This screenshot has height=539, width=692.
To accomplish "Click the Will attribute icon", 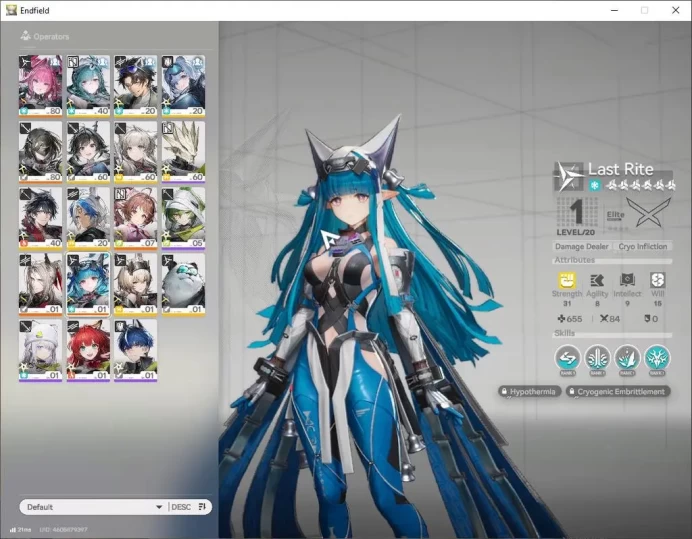I will pos(657,280).
